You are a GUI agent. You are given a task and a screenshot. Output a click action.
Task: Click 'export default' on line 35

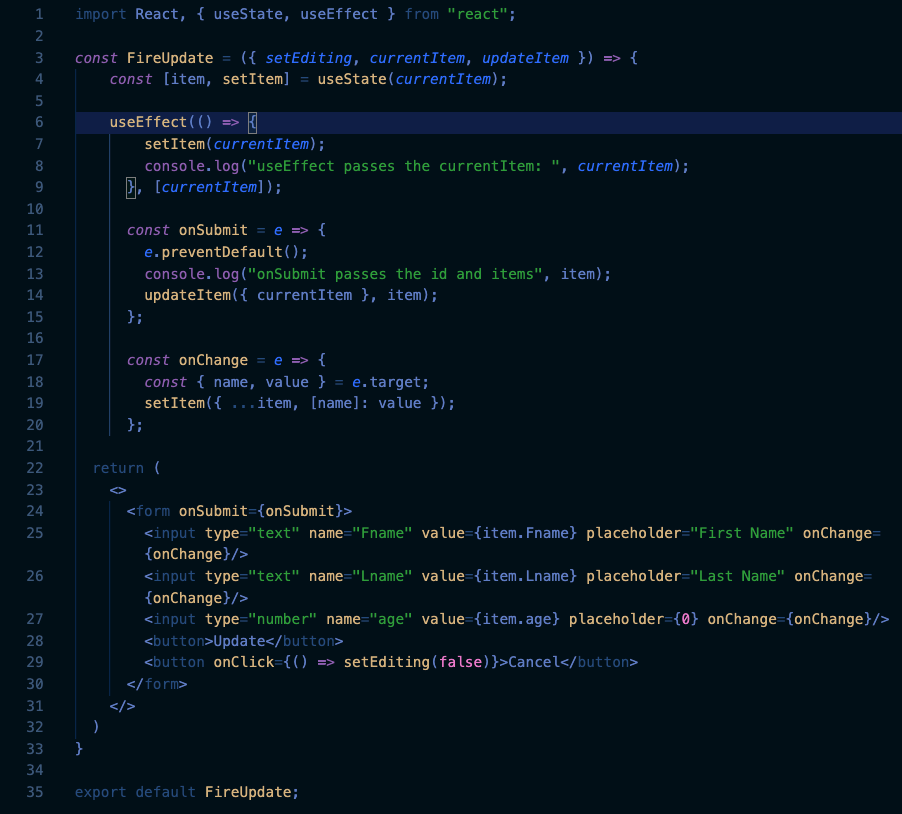click(x=135, y=792)
